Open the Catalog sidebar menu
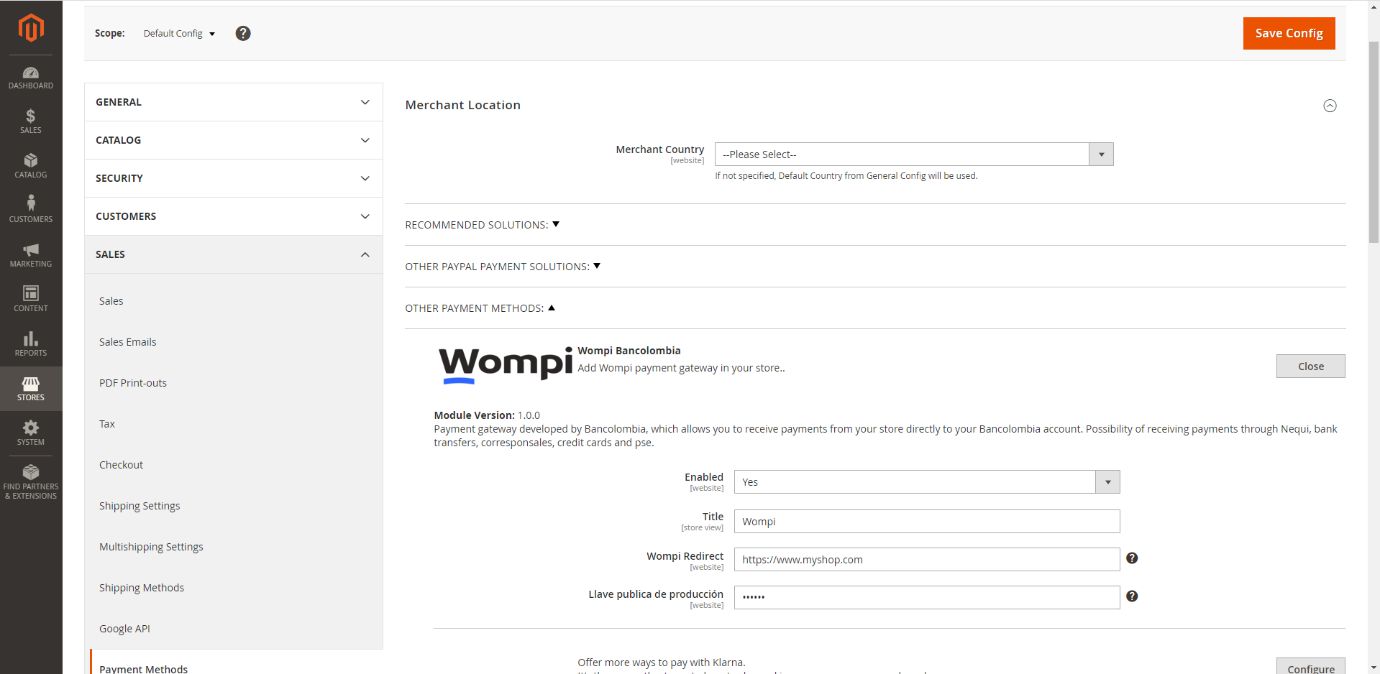 (30, 165)
